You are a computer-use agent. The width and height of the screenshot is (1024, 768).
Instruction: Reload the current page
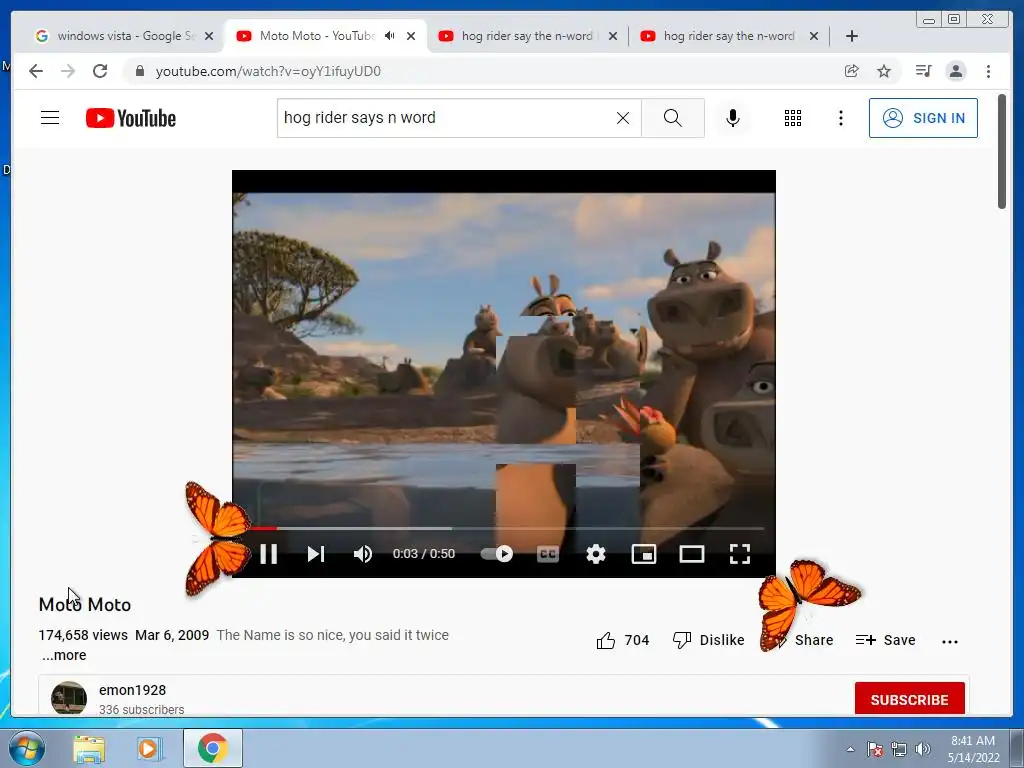(100, 71)
